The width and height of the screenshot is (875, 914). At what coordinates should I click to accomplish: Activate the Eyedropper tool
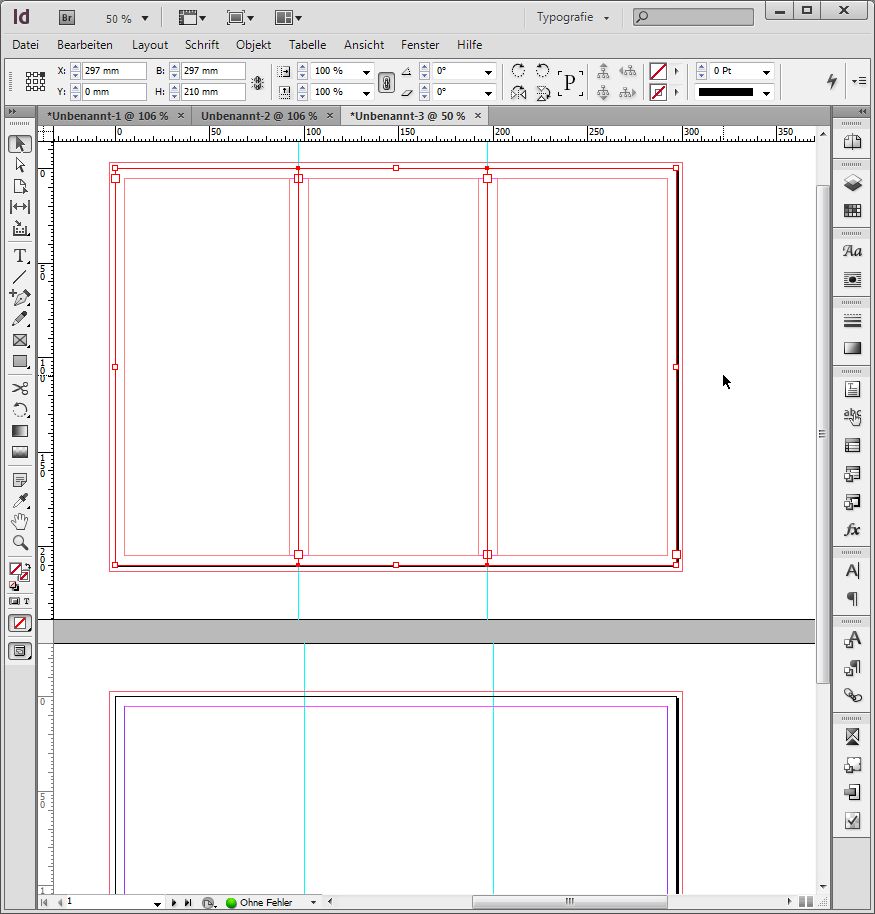(x=20, y=501)
